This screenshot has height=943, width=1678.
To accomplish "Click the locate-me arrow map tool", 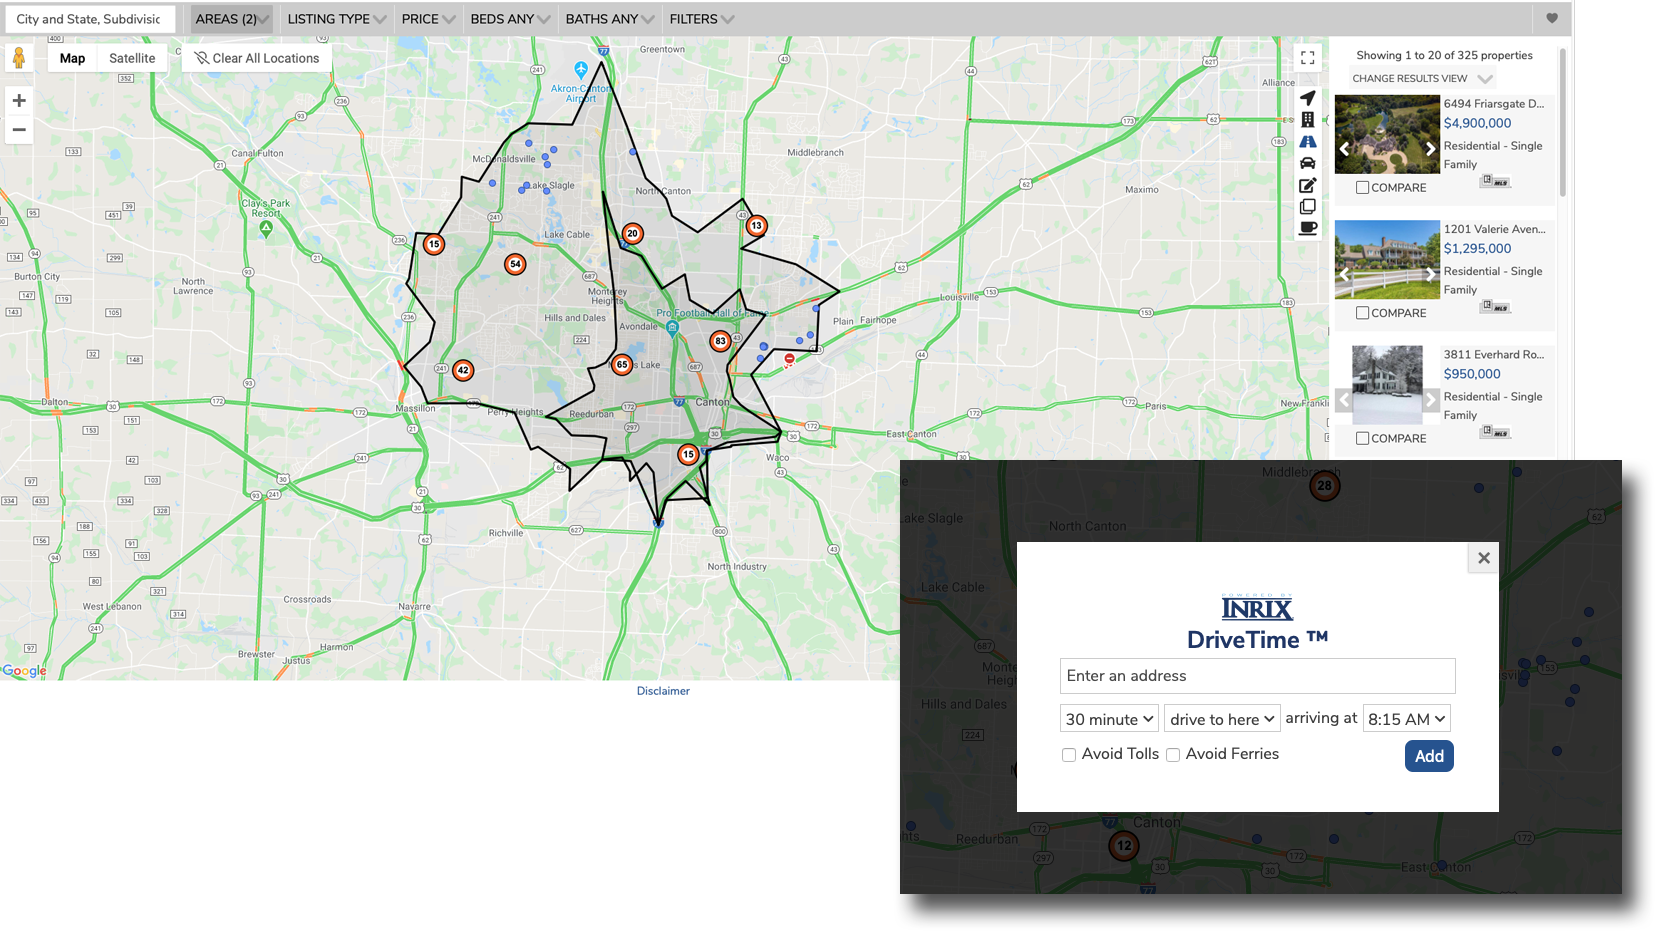I will tap(1307, 98).
